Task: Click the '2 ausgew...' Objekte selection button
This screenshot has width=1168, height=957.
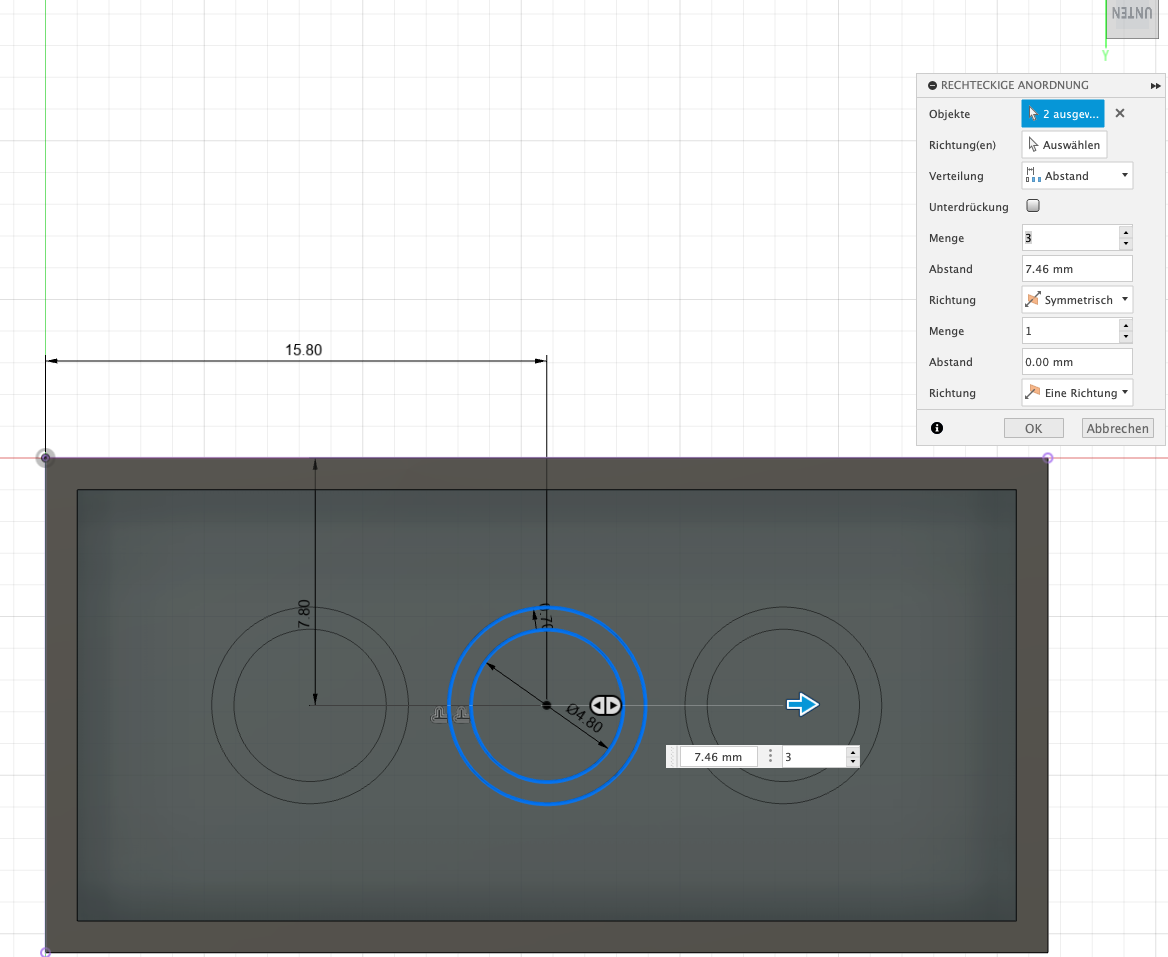Action: [1062, 114]
